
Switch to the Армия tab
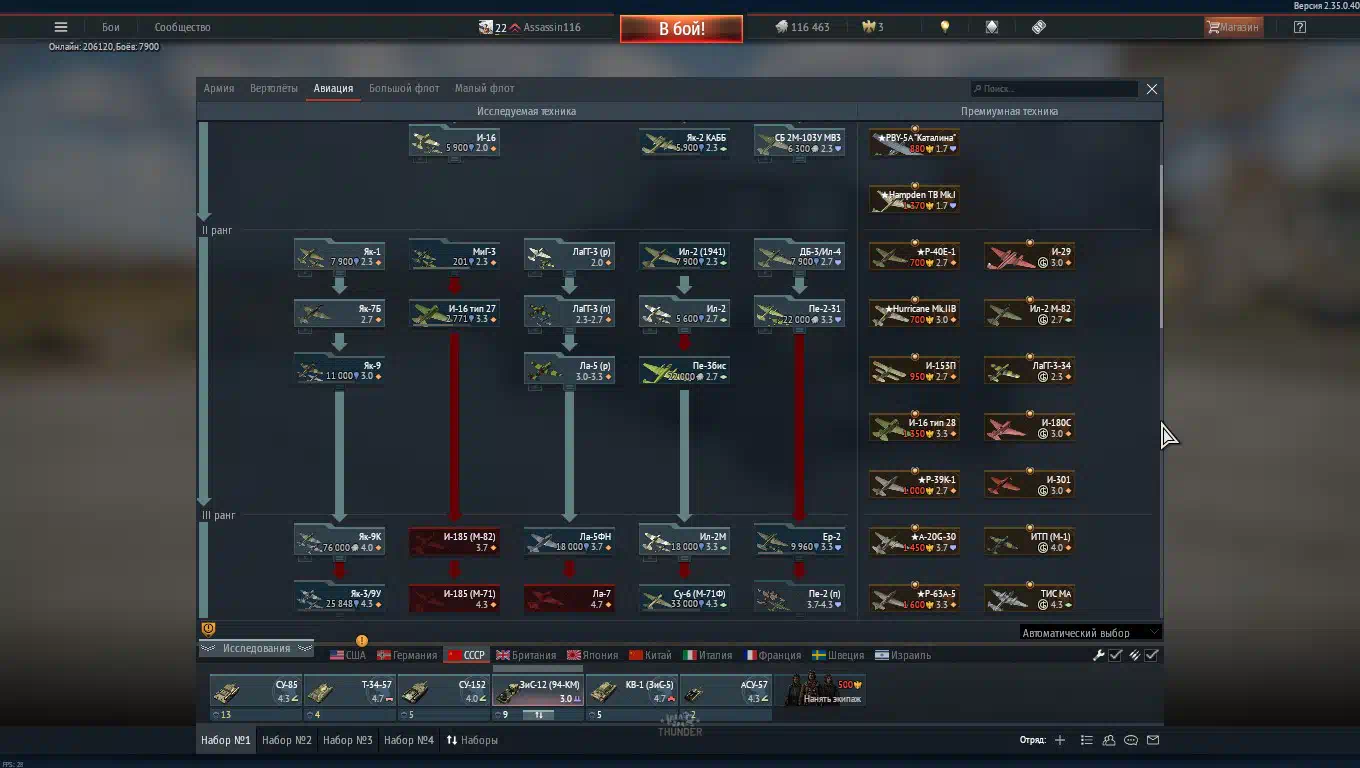[219, 88]
